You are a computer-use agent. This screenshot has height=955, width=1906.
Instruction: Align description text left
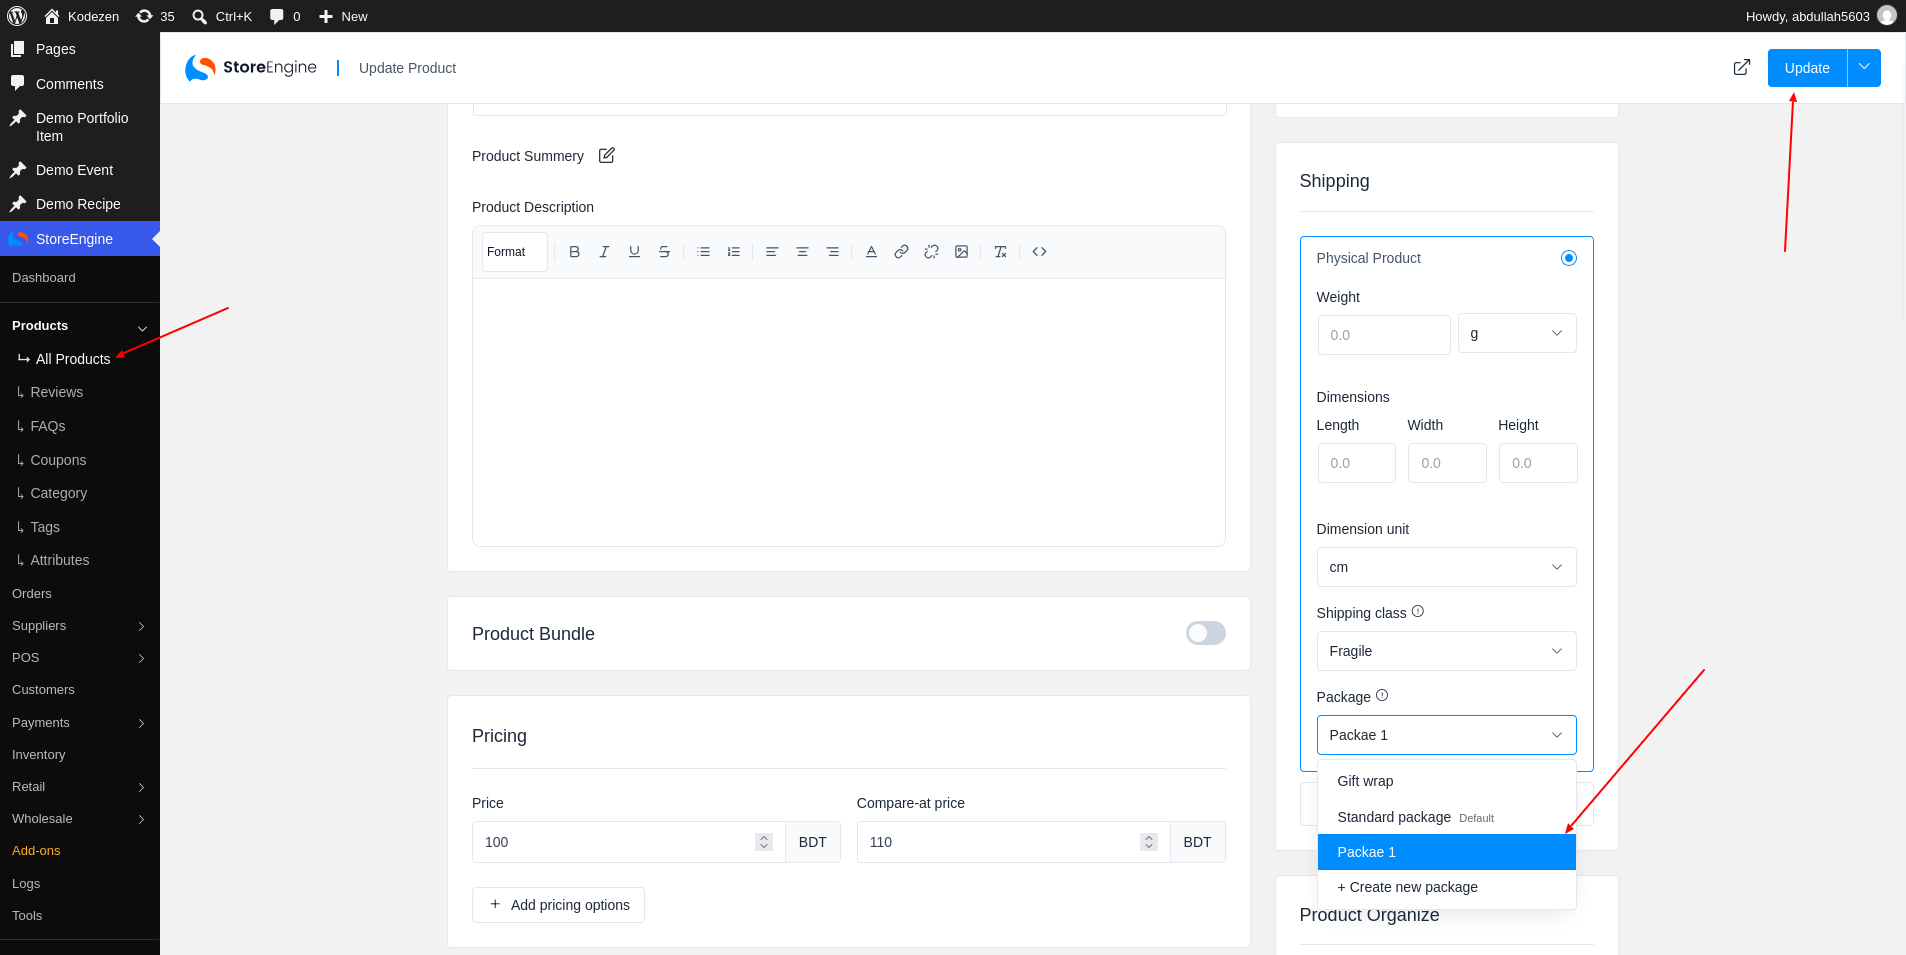click(772, 252)
